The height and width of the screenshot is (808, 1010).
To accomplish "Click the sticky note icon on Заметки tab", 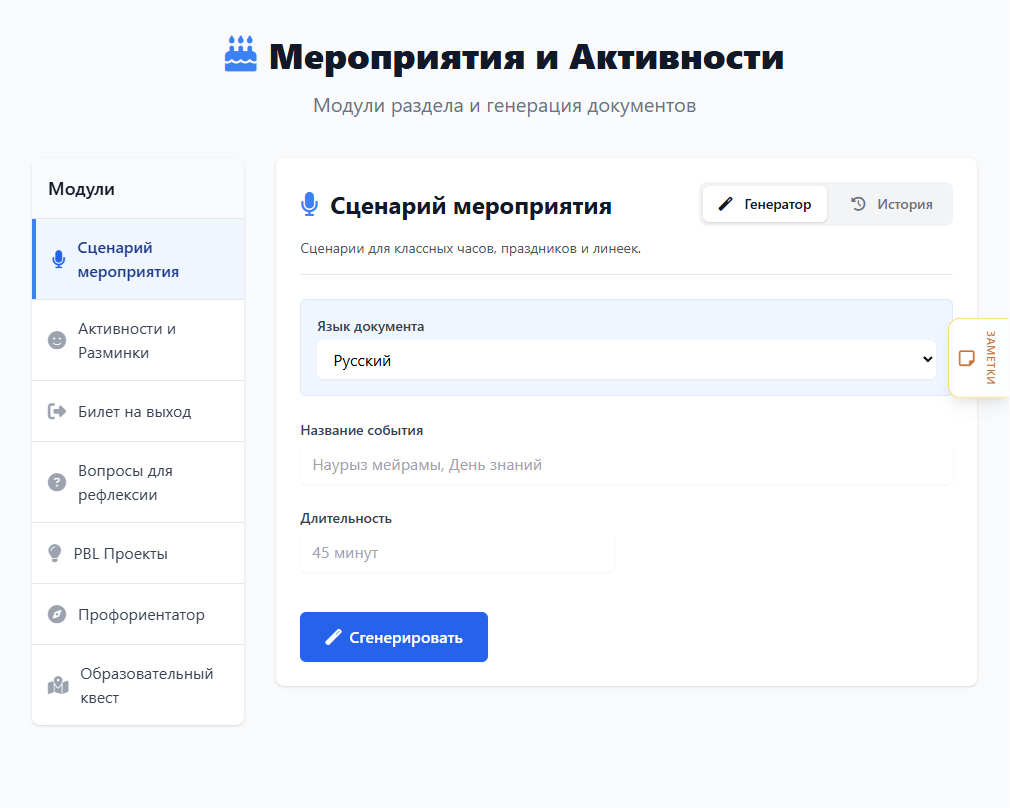I will (x=966, y=358).
